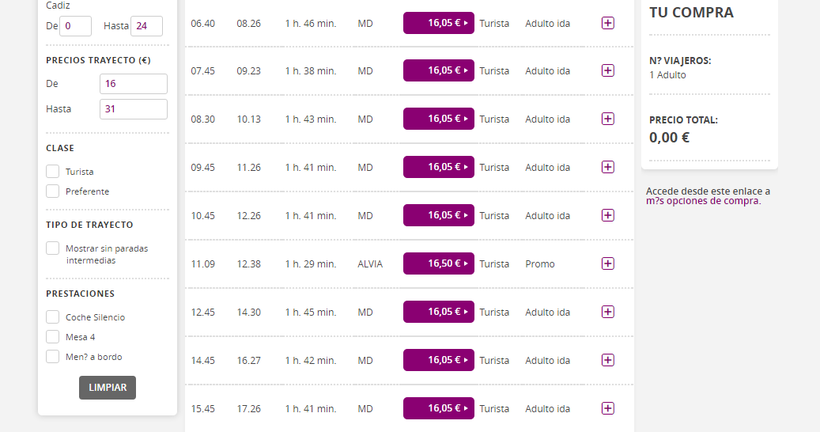Enable the Turista class checkbox
820x432 pixels.
click(53, 171)
